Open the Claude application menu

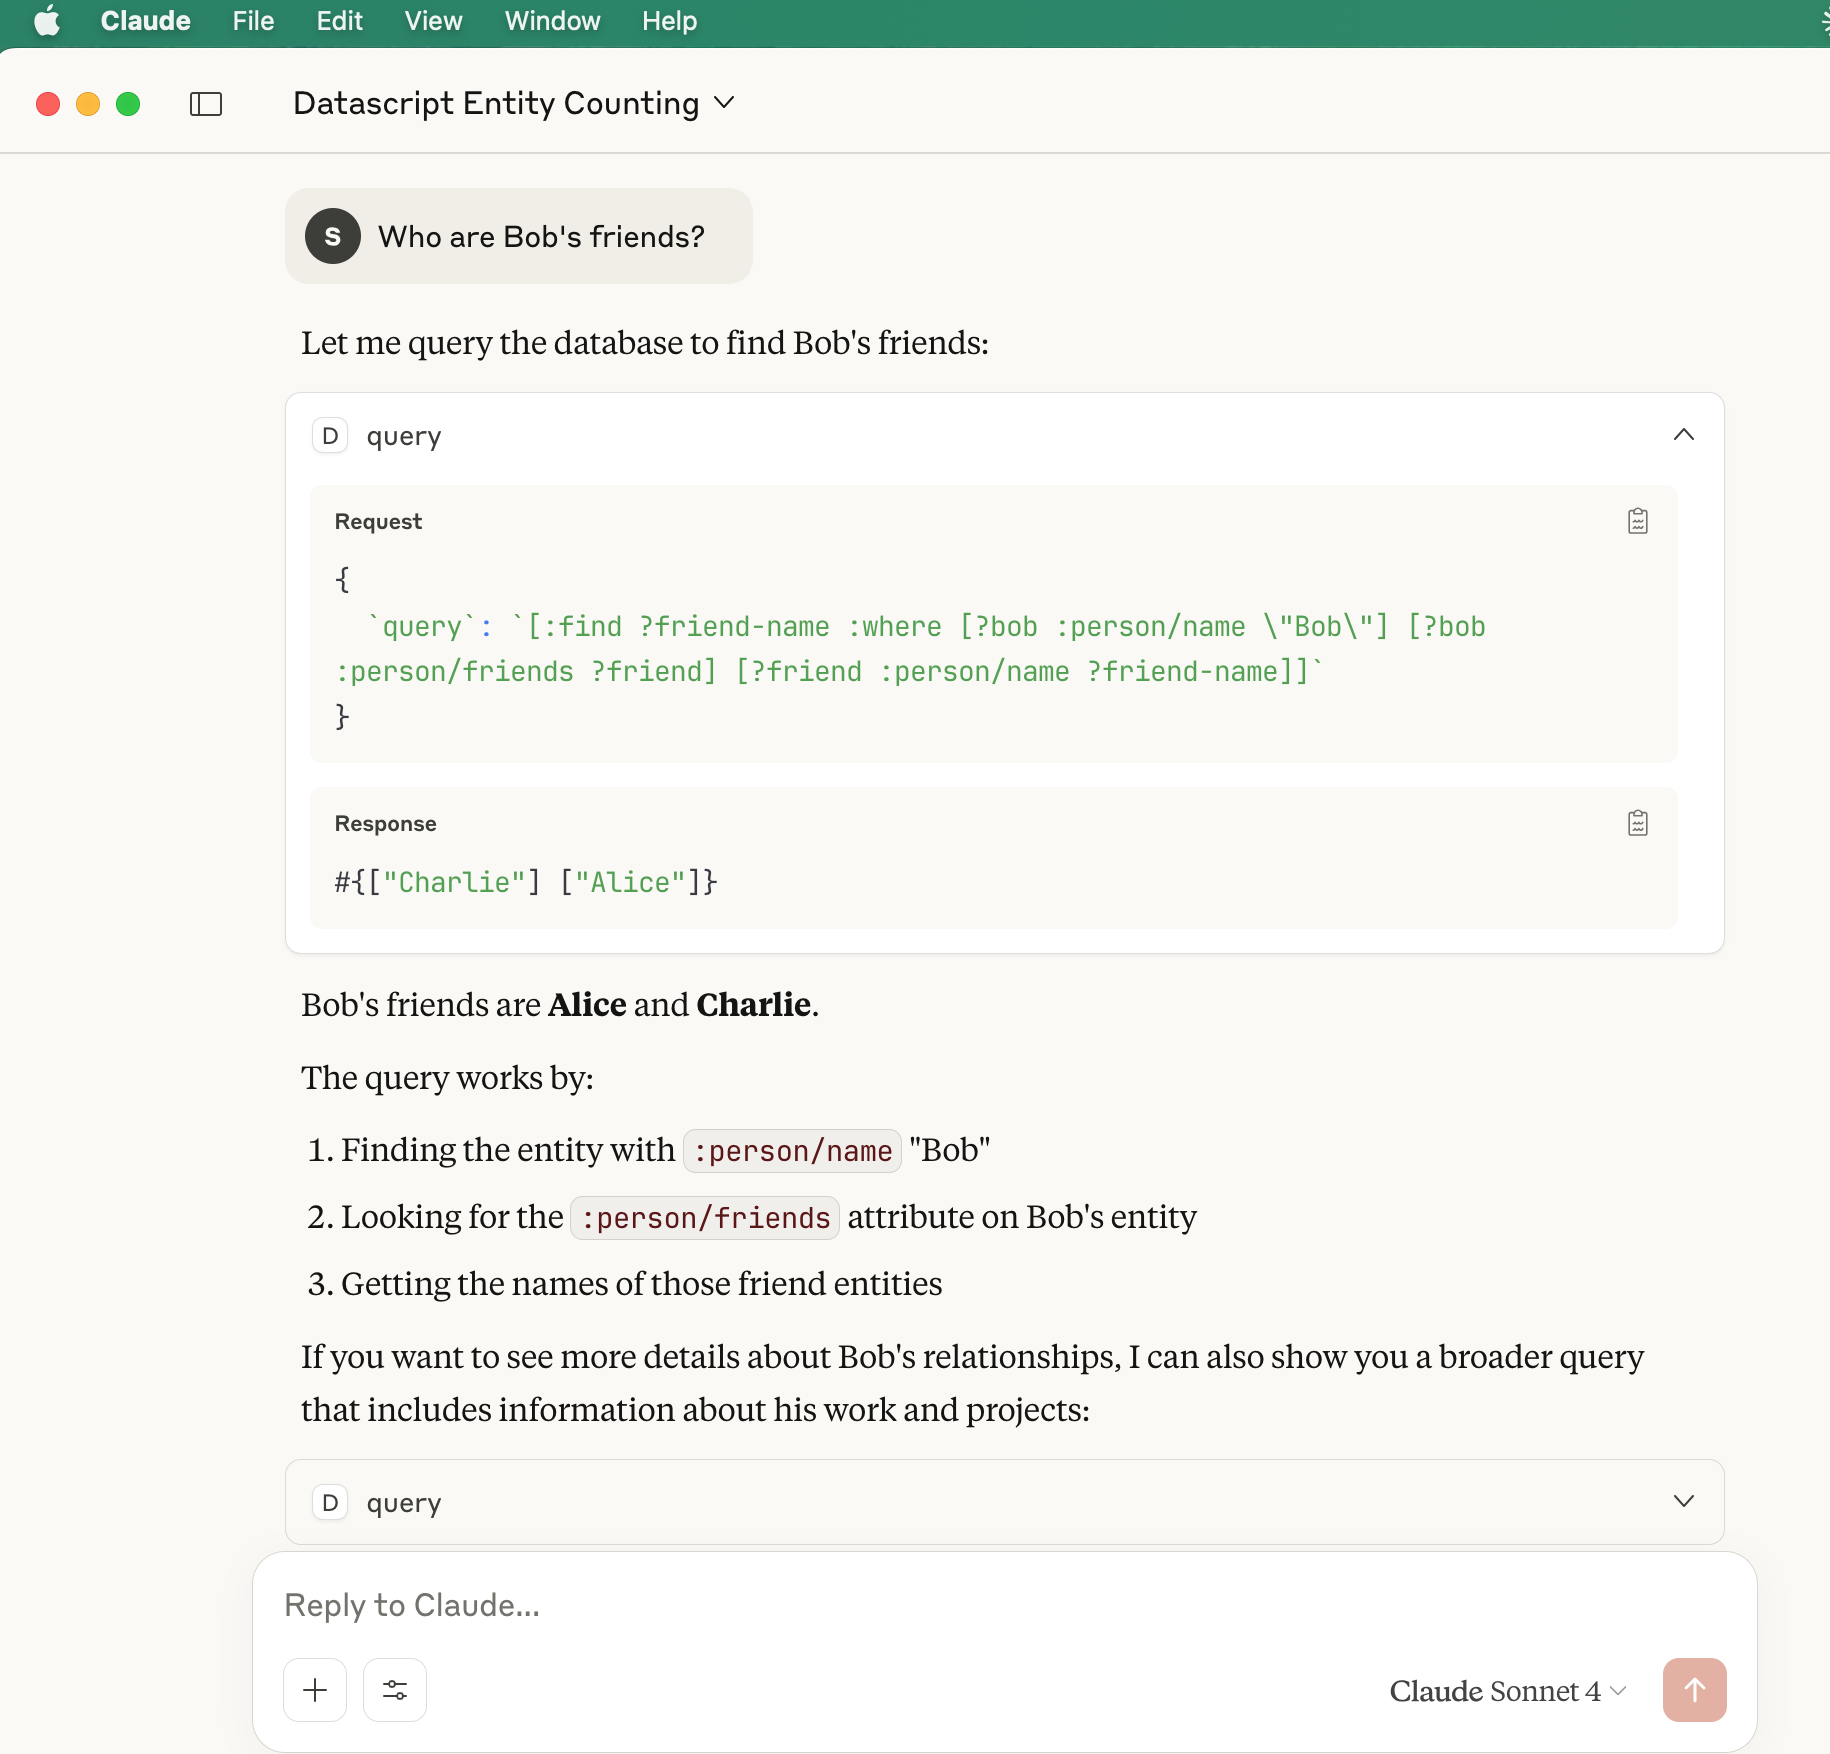coord(145,21)
